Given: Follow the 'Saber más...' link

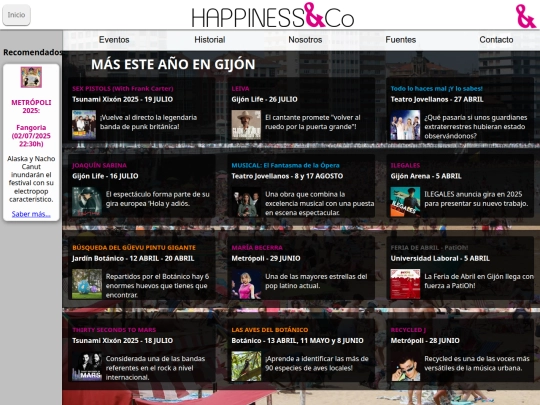Looking at the screenshot, I should (x=31, y=214).
